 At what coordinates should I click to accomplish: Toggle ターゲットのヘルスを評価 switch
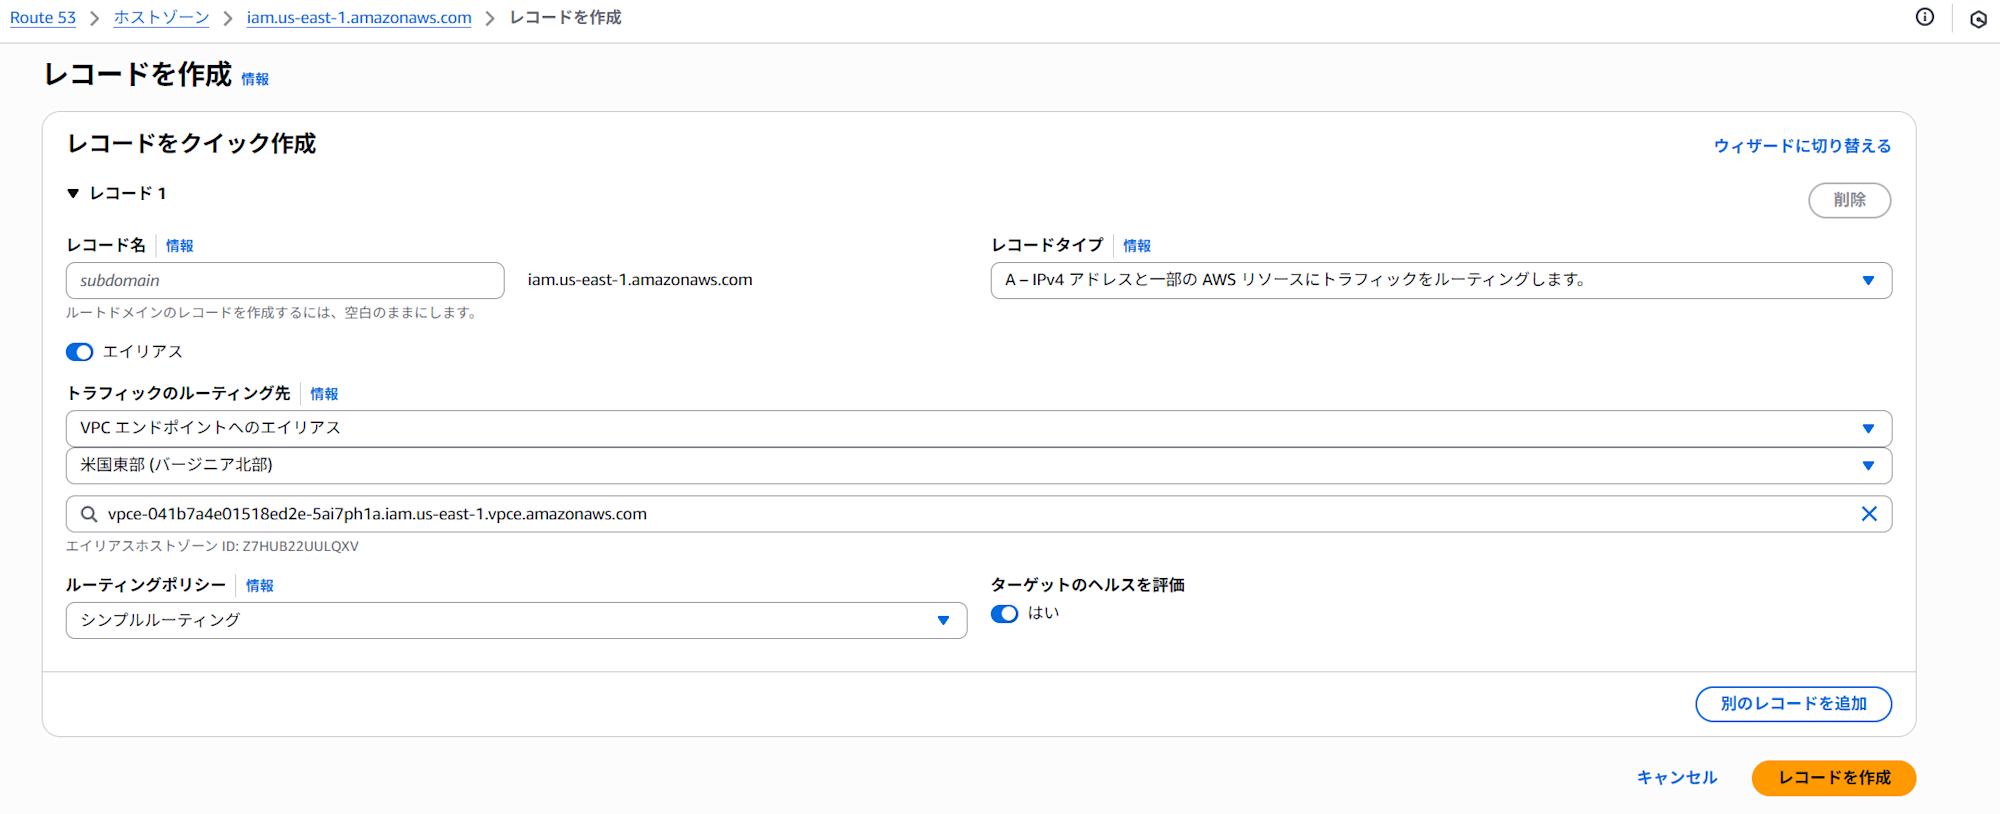tap(1004, 614)
